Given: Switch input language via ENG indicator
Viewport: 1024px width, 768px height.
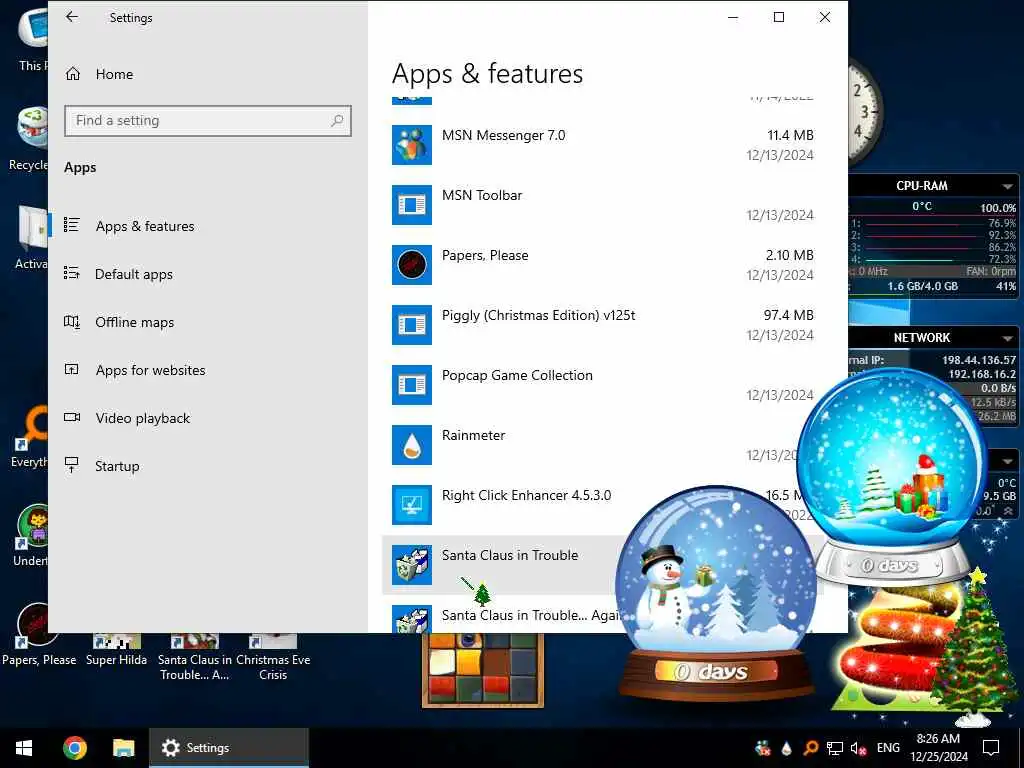Looking at the screenshot, I should [888, 748].
